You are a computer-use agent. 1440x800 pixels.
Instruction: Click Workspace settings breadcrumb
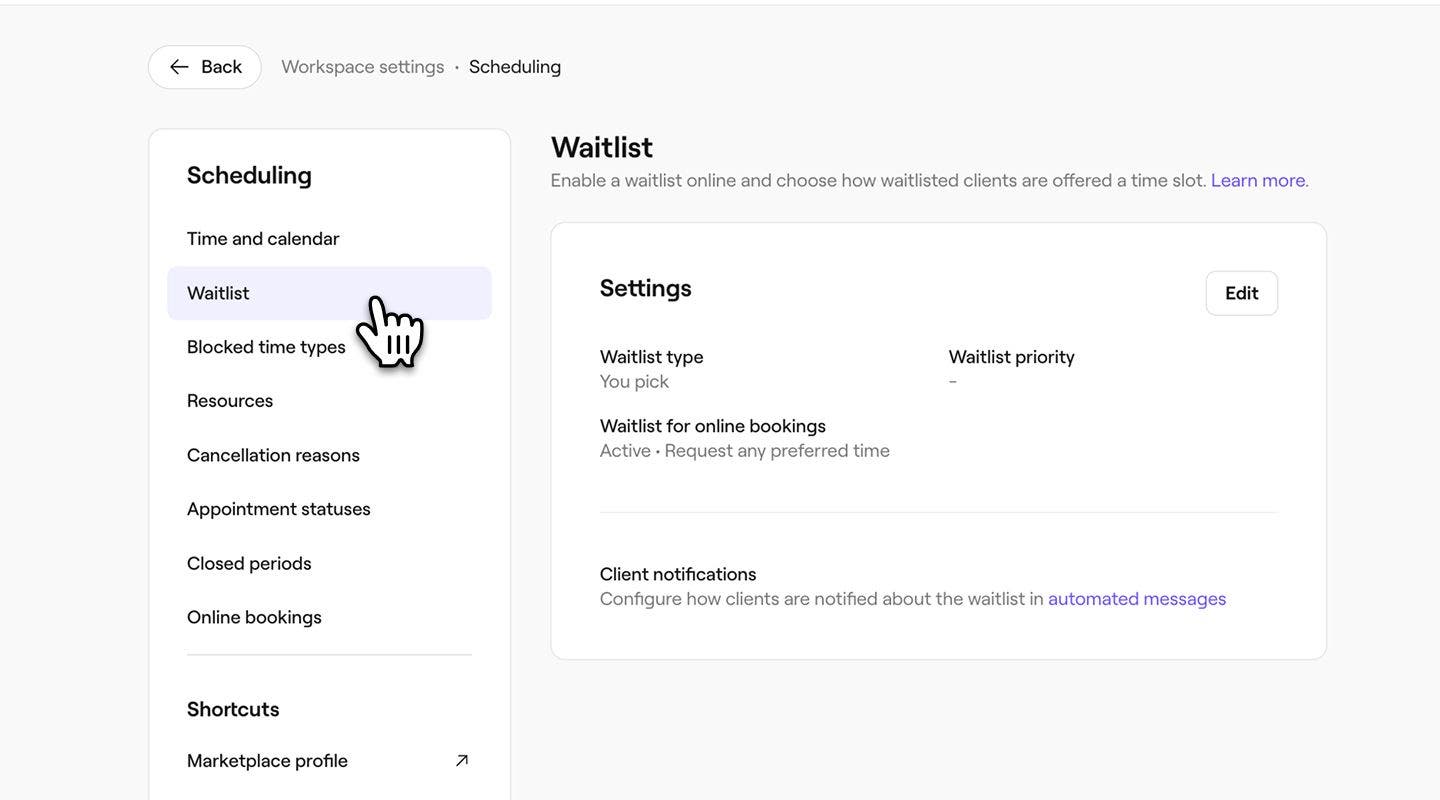tap(362, 67)
